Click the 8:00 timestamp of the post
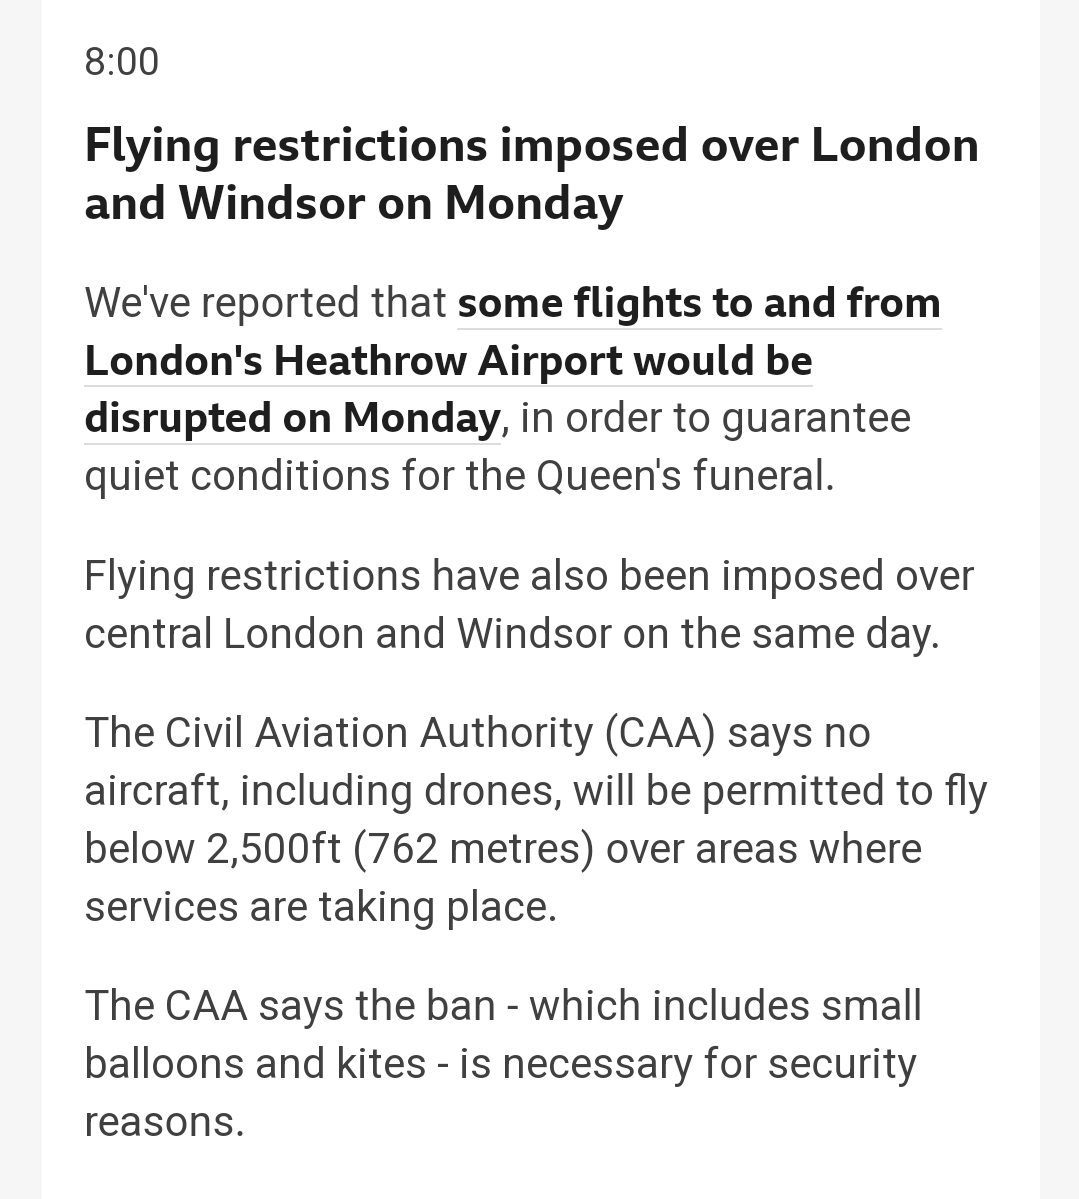The image size is (1079, 1199). [122, 62]
